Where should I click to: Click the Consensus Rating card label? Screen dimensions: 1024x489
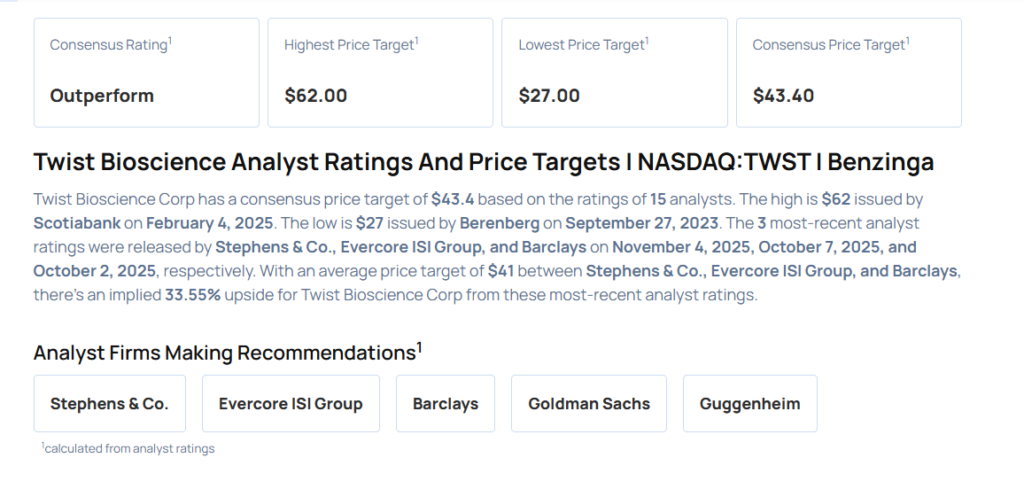tap(110, 45)
